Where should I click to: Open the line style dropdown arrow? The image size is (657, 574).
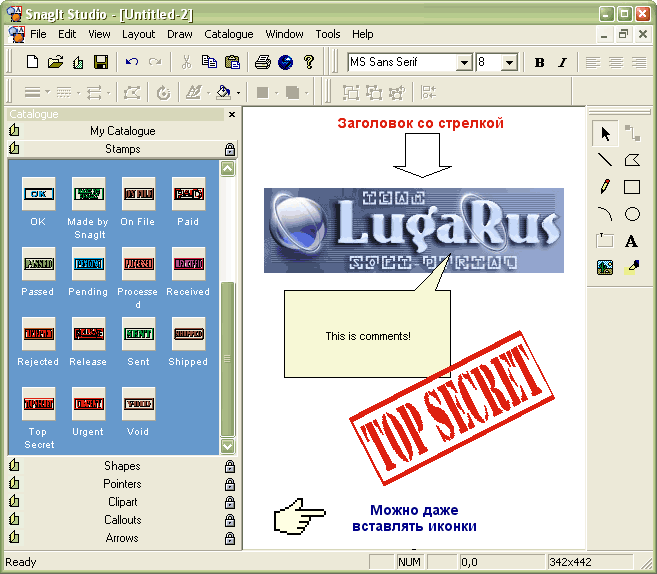pyautogui.click(x=78, y=92)
